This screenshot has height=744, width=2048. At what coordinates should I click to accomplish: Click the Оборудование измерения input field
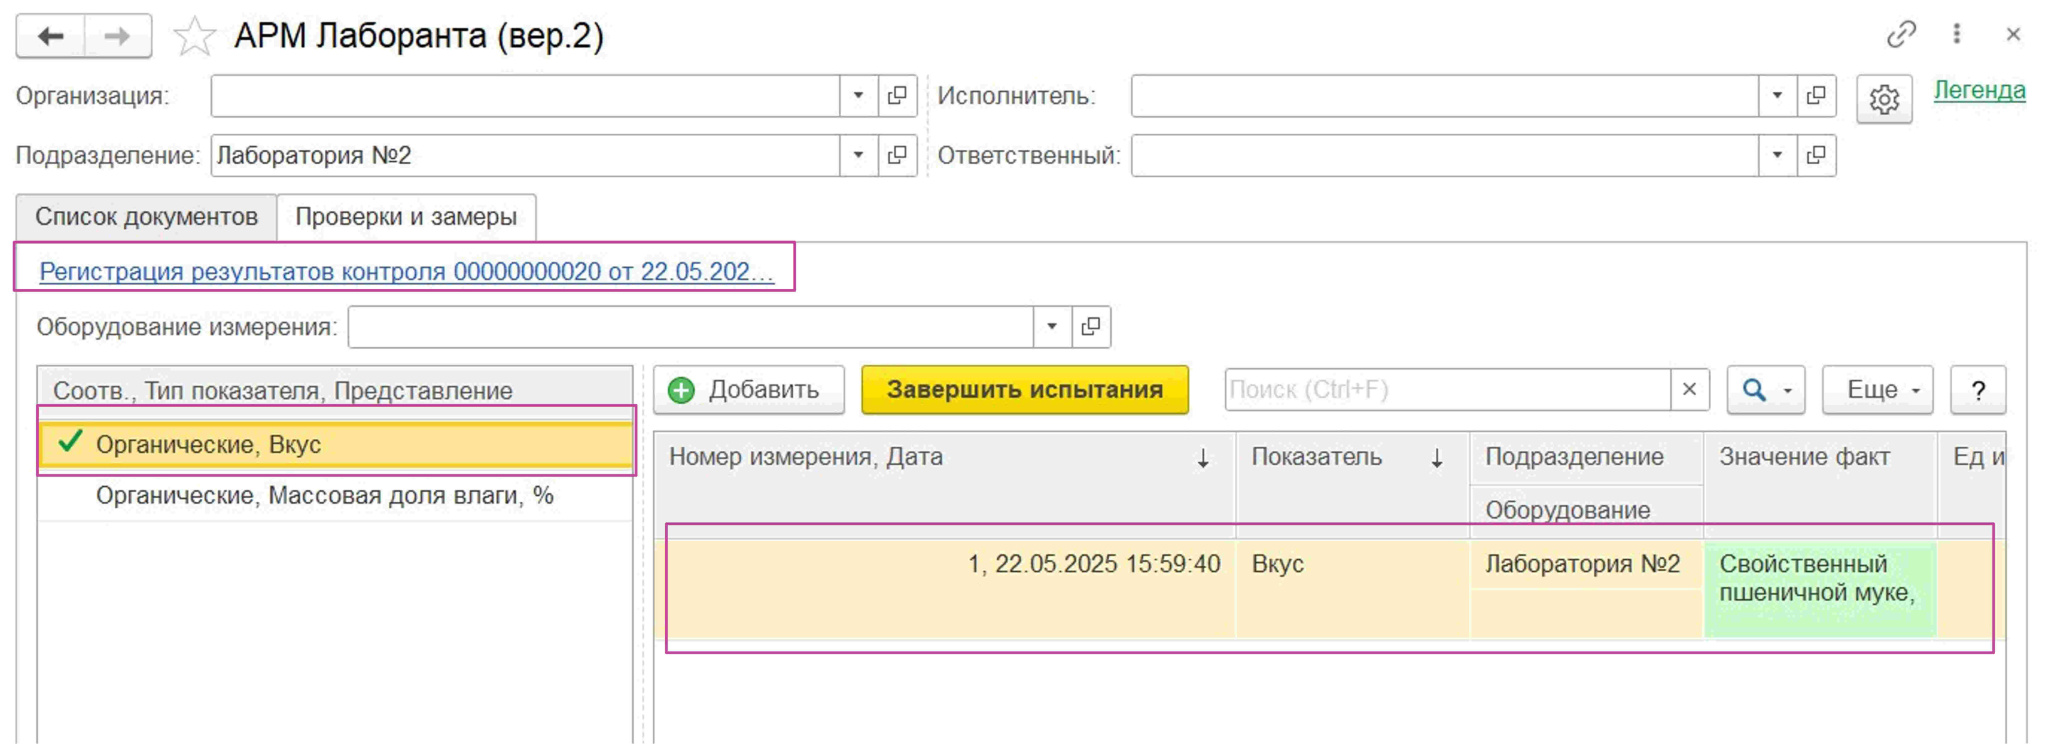pos(690,327)
